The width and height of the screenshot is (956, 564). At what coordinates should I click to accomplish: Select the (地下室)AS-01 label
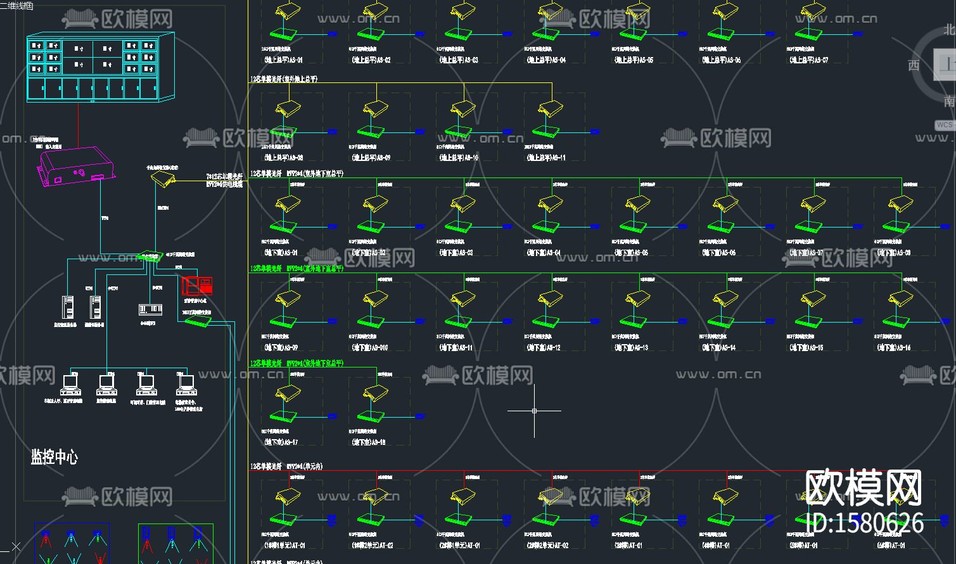pos(282,252)
